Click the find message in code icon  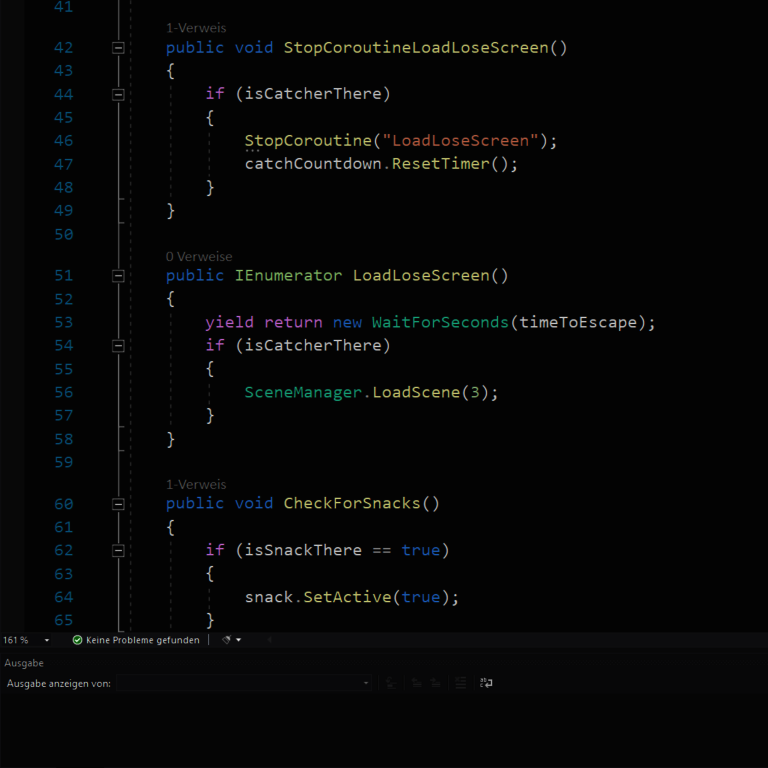391,683
